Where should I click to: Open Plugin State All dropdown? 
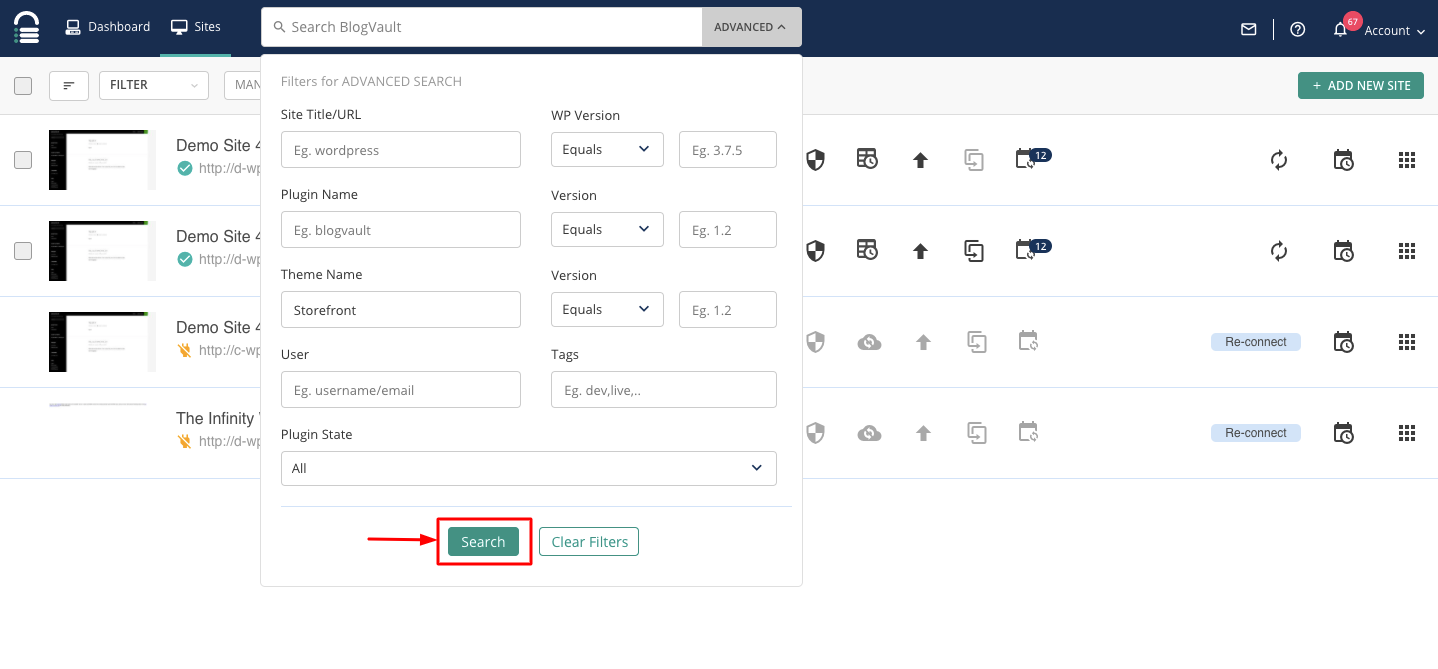click(529, 468)
